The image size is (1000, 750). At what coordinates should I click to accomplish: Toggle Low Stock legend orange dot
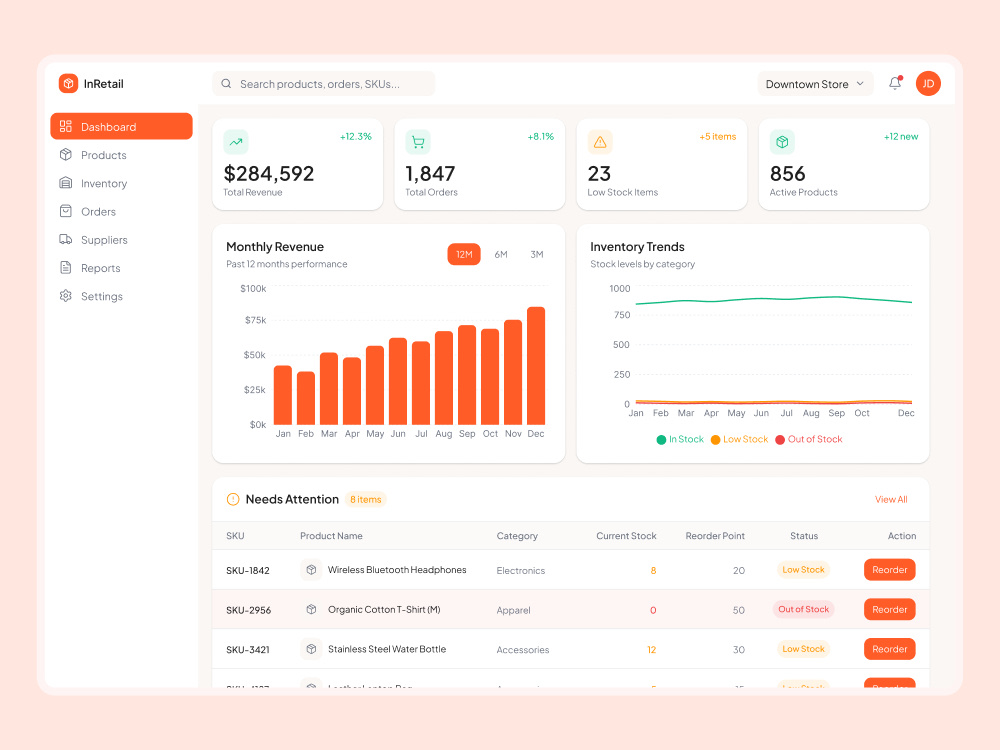point(716,439)
